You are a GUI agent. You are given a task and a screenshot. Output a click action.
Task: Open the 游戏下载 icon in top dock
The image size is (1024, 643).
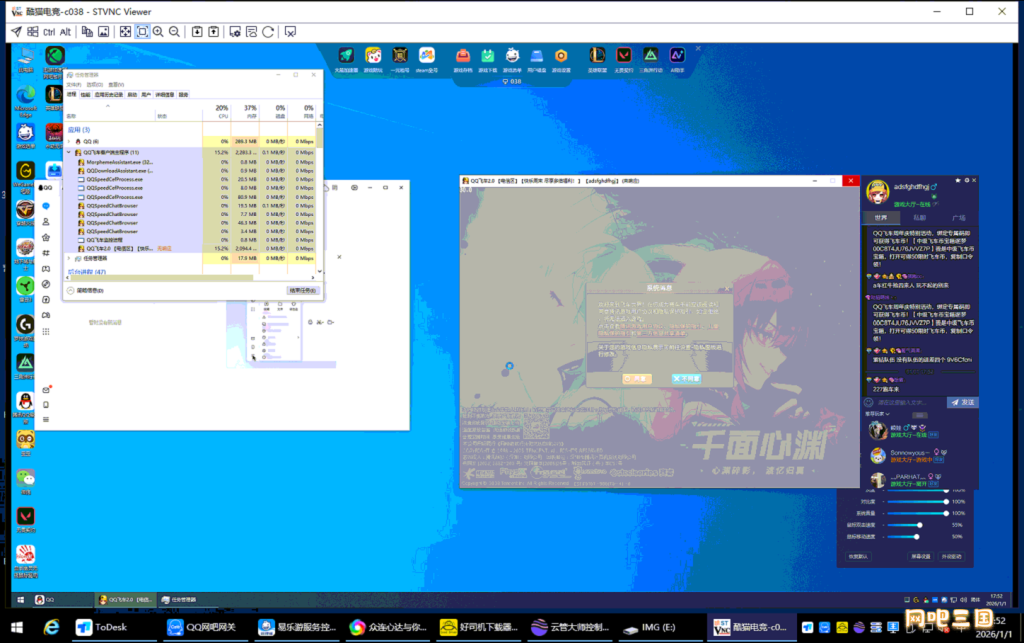point(487,58)
